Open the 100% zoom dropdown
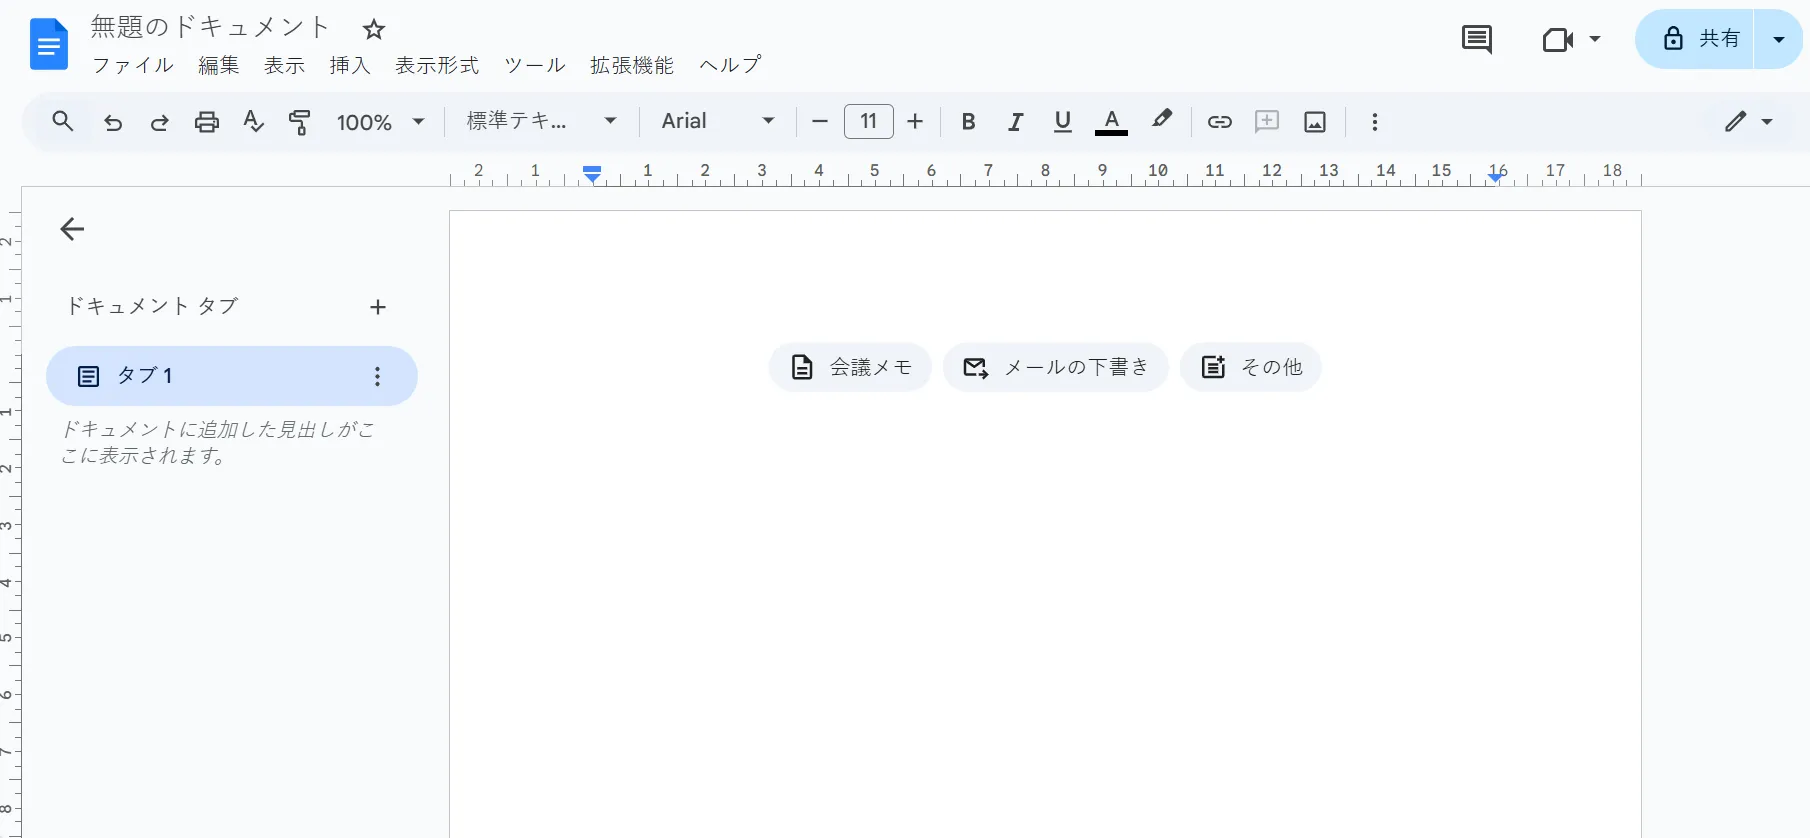The height and width of the screenshot is (838, 1810). [380, 122]
